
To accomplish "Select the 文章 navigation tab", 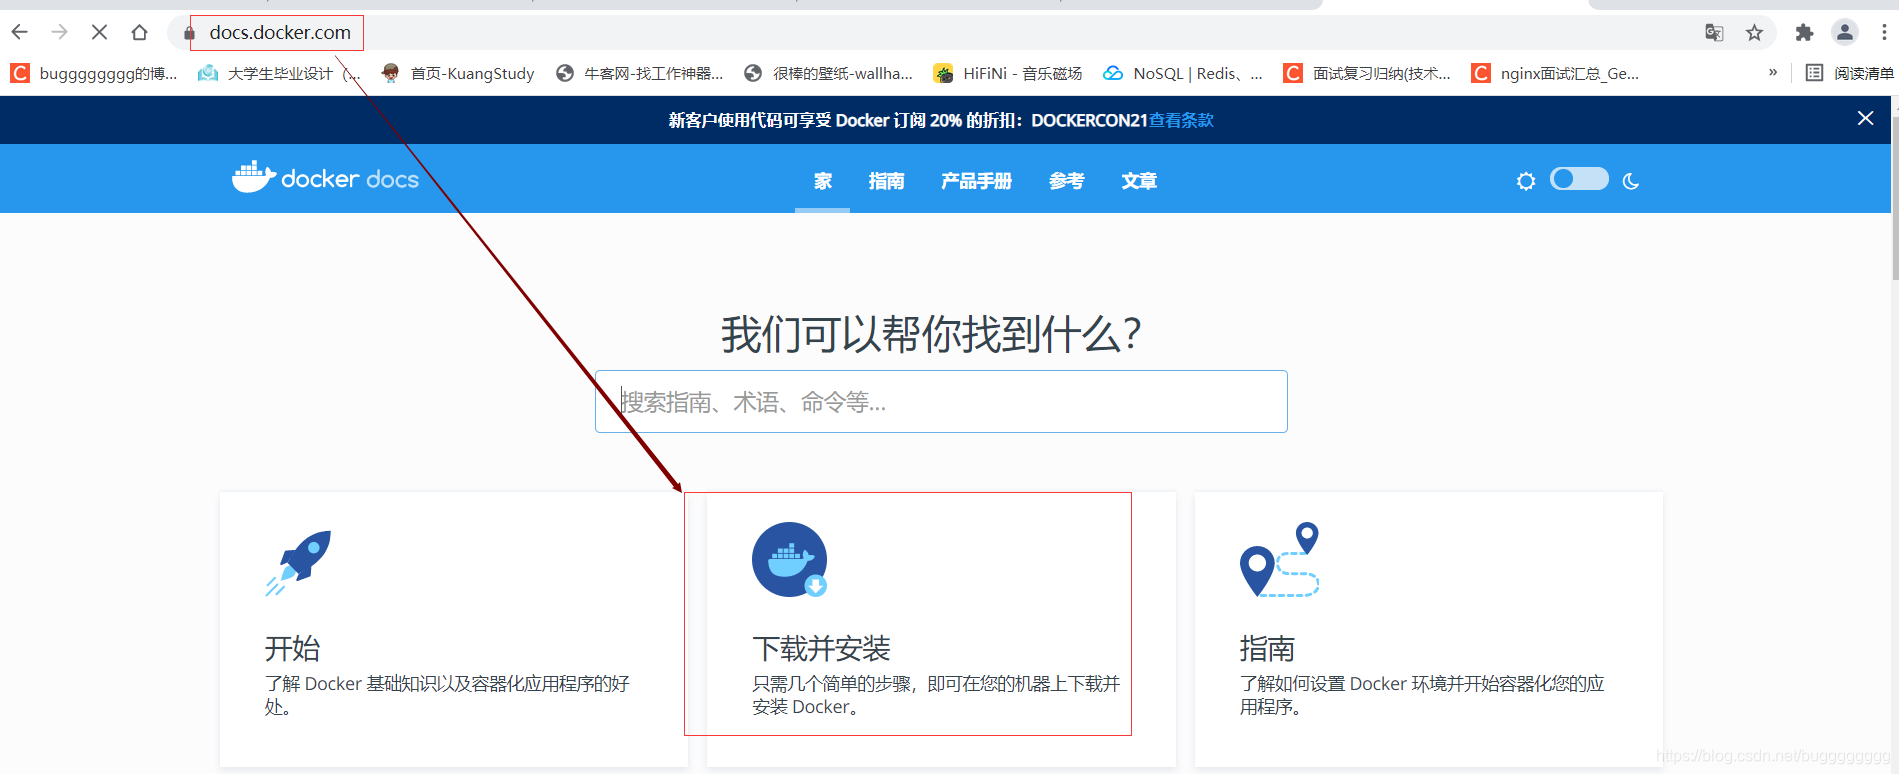I will click(x=1139, y=181).
